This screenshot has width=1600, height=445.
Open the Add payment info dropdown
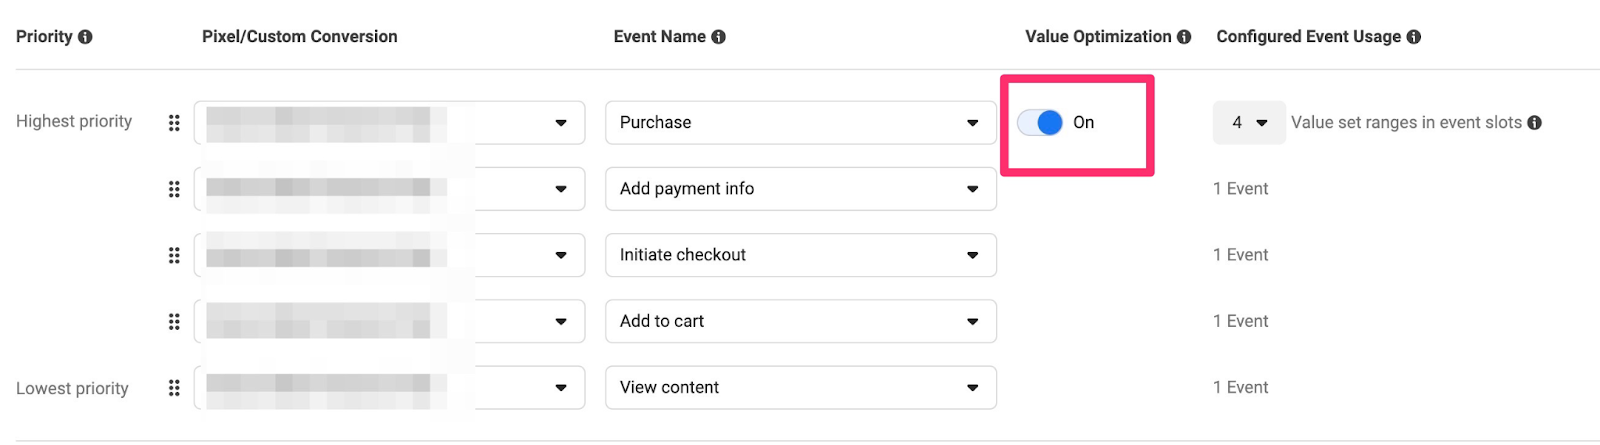click(x=801, y=189)
